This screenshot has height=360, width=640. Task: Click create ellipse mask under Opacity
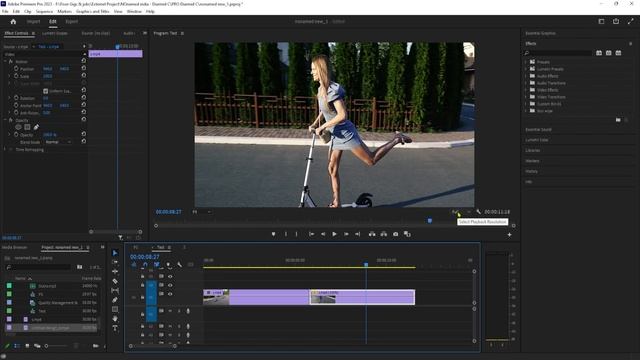pyautogui.click(x=18, y=127)
